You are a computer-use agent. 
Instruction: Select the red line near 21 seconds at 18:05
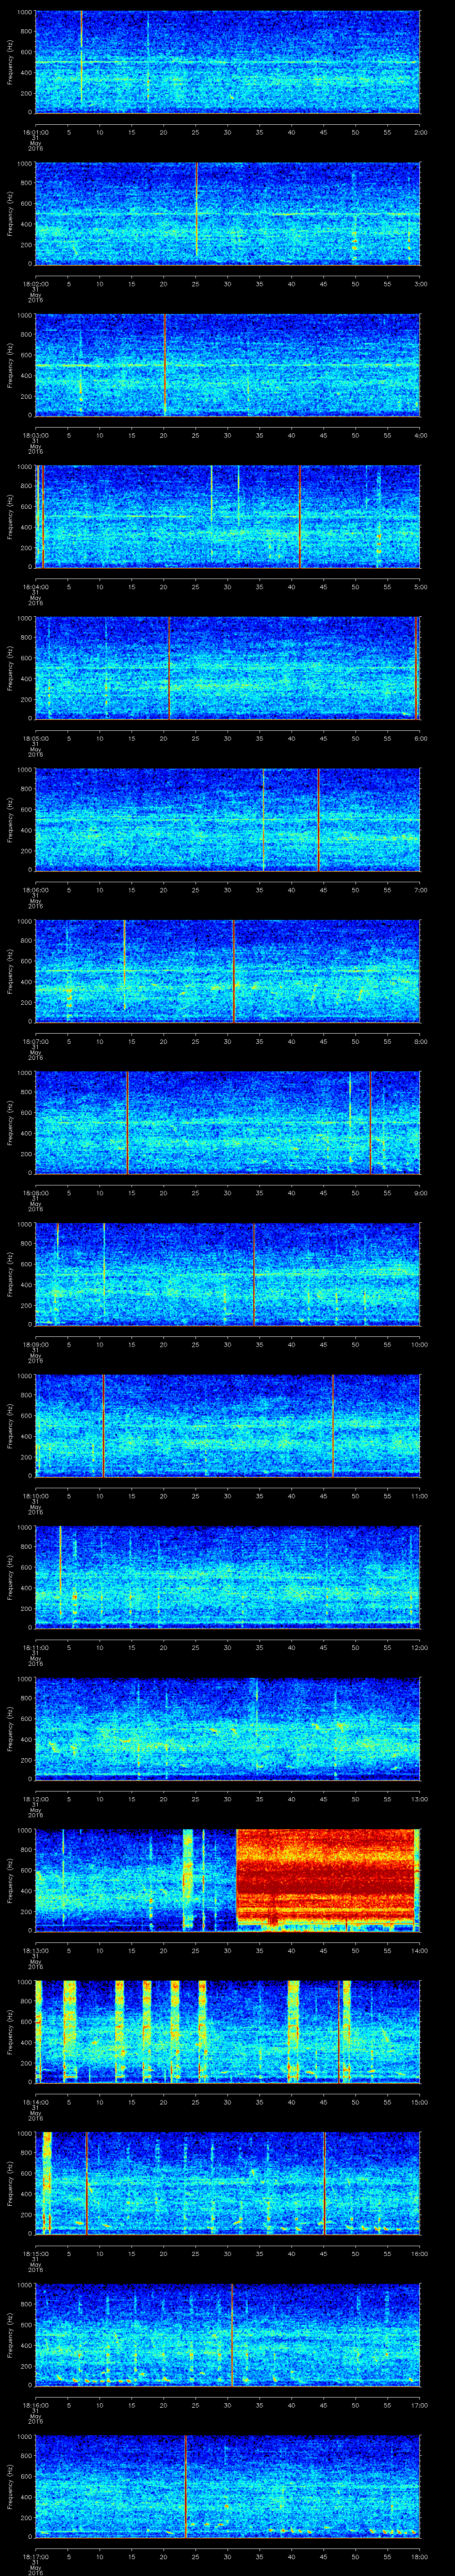[169, 668]
